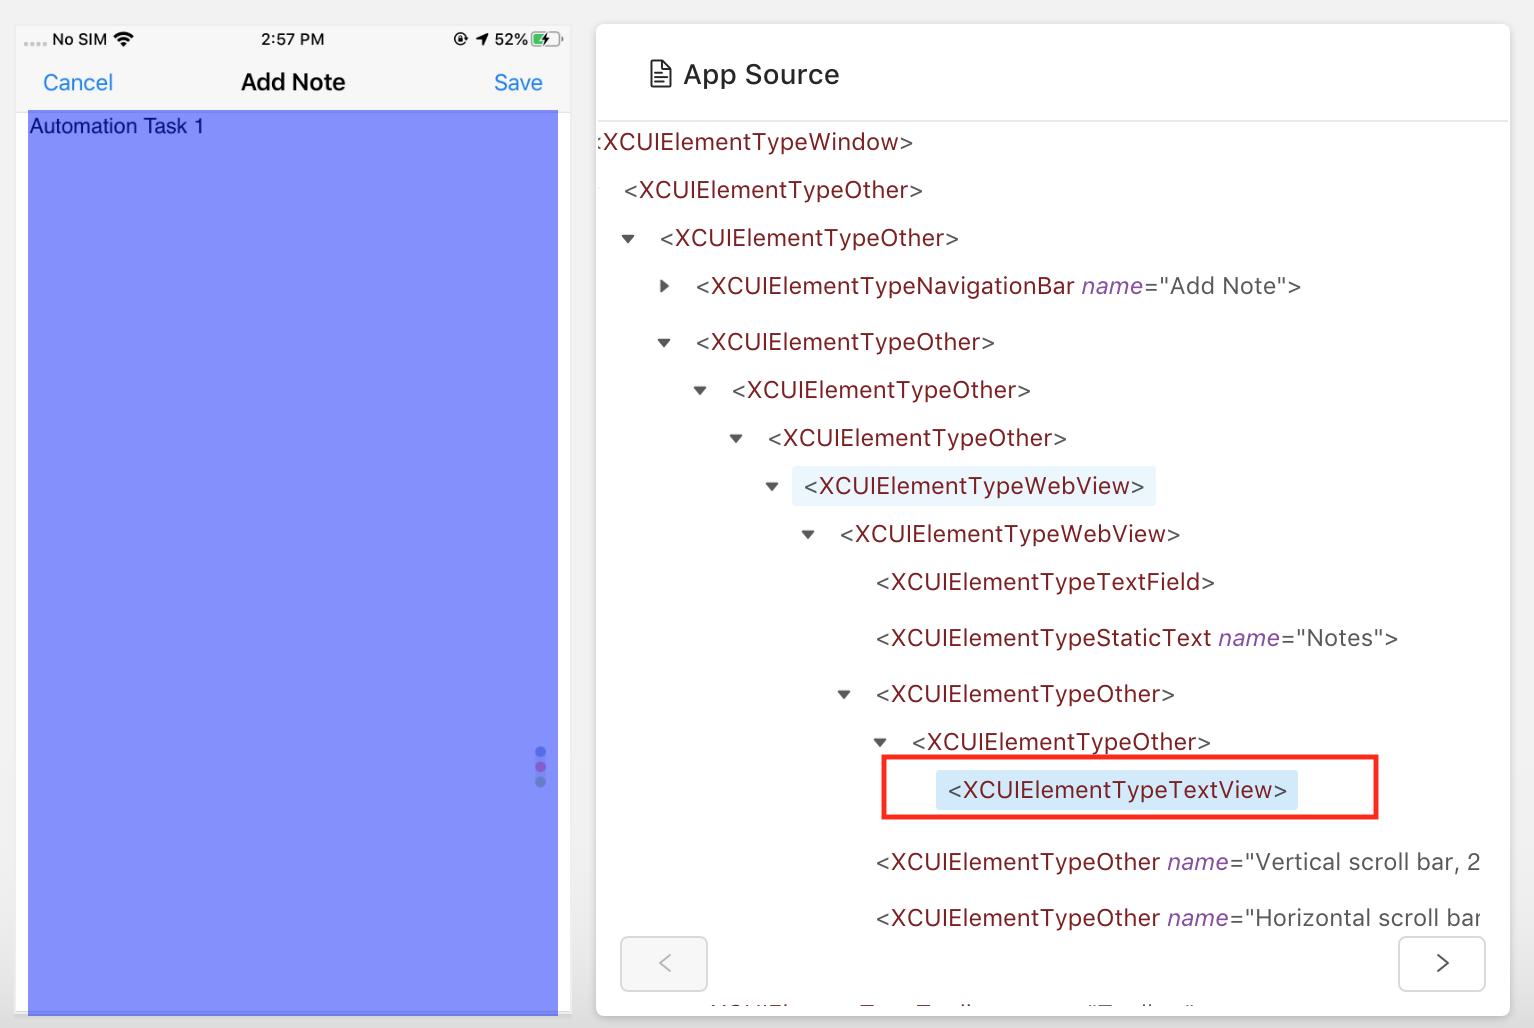Click the Cancel button in Add Note
This screenshot has height=1028, width=1534.
(x=77, y=82)
